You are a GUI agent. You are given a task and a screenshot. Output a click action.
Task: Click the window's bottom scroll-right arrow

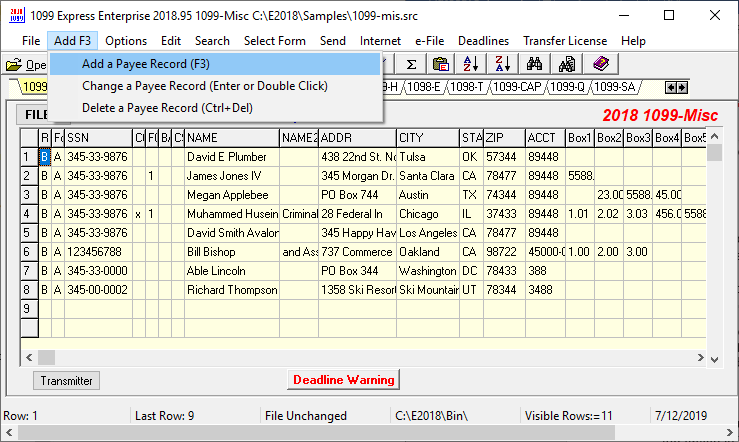click(x=730, y=432)
